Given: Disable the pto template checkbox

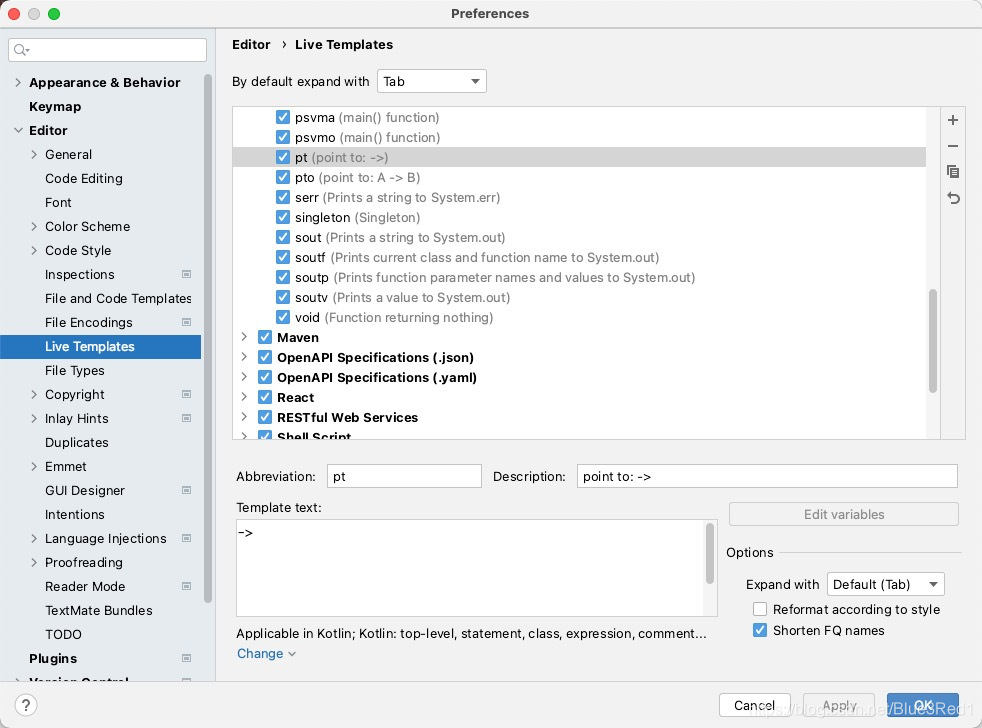Looking at the screenshot, I should (x=283, y=177).
